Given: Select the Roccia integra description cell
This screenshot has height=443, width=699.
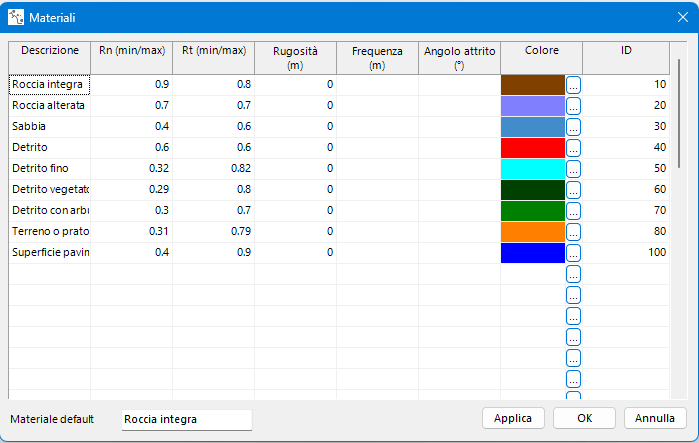Looking at the screenshot, I should [x=49, y=85].
